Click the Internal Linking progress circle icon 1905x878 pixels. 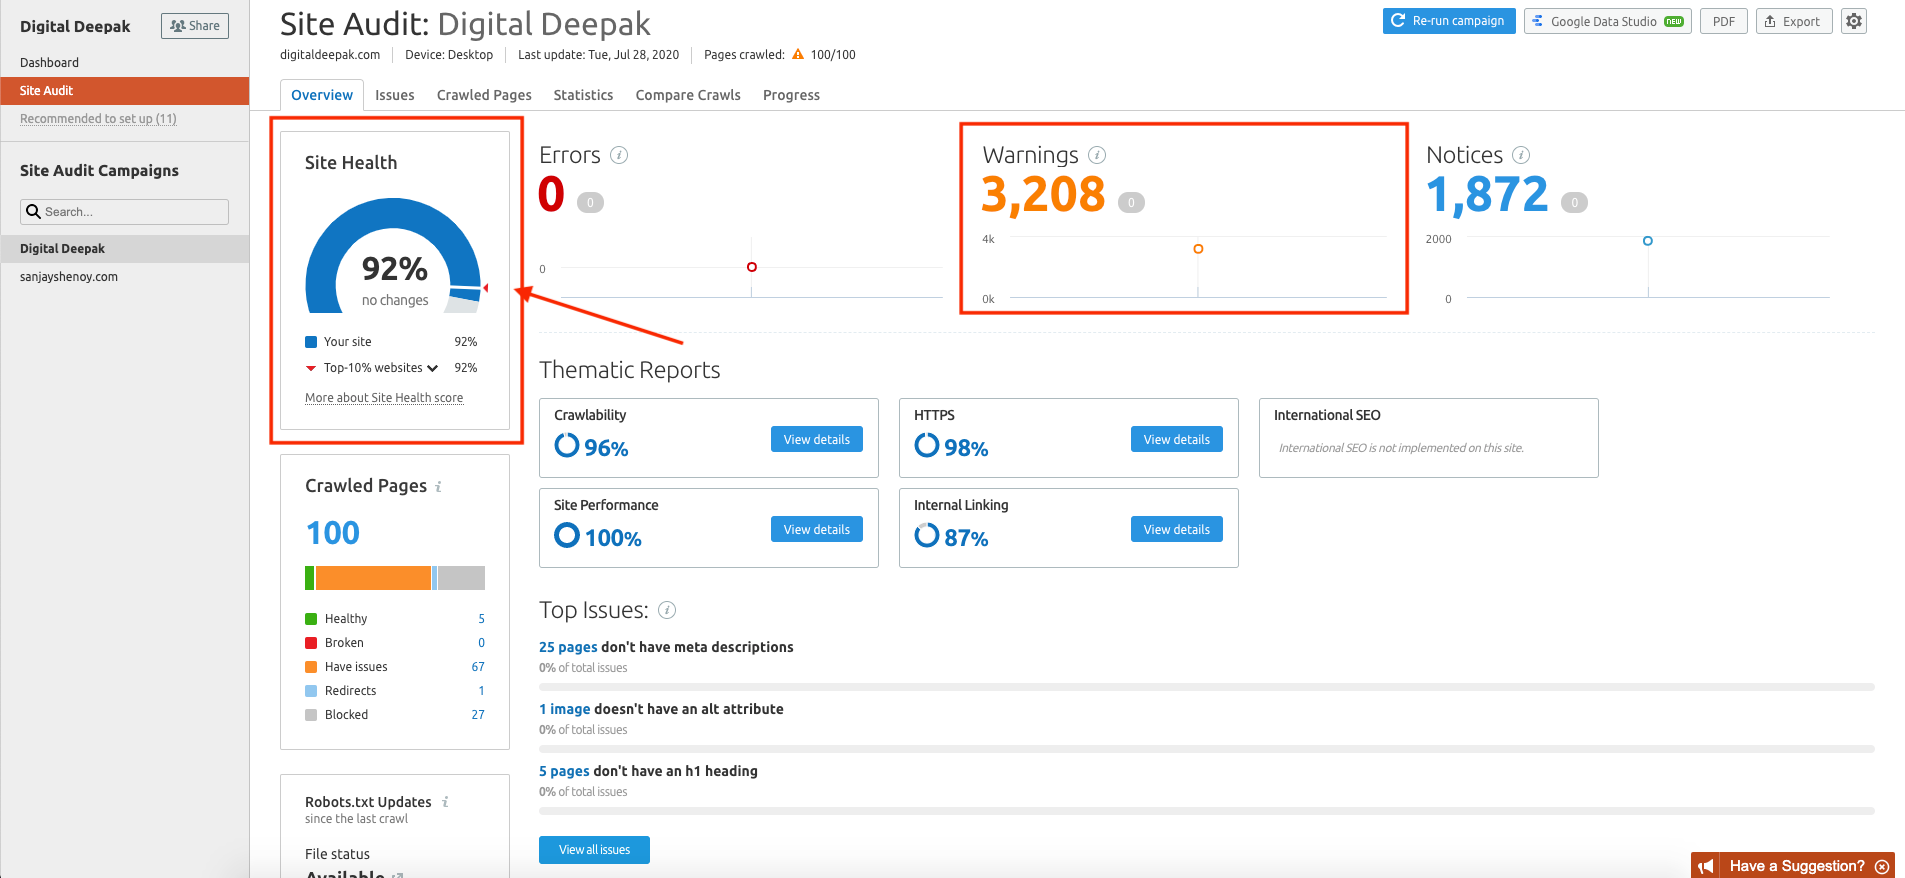(x=927, y=535)
